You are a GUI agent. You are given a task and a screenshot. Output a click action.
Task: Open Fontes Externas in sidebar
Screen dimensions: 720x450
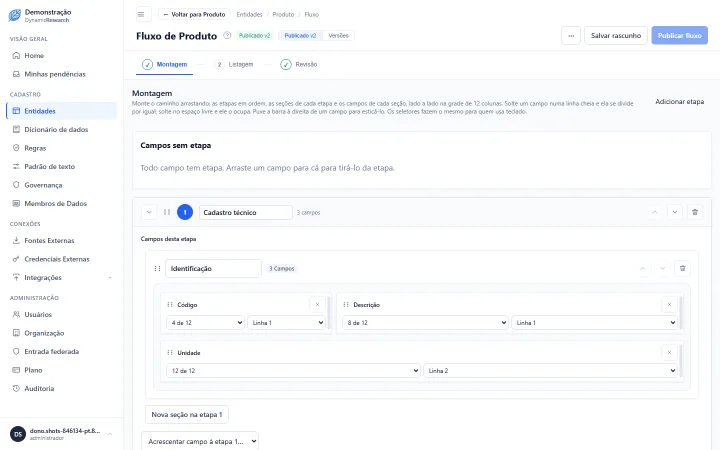[62, 241]
